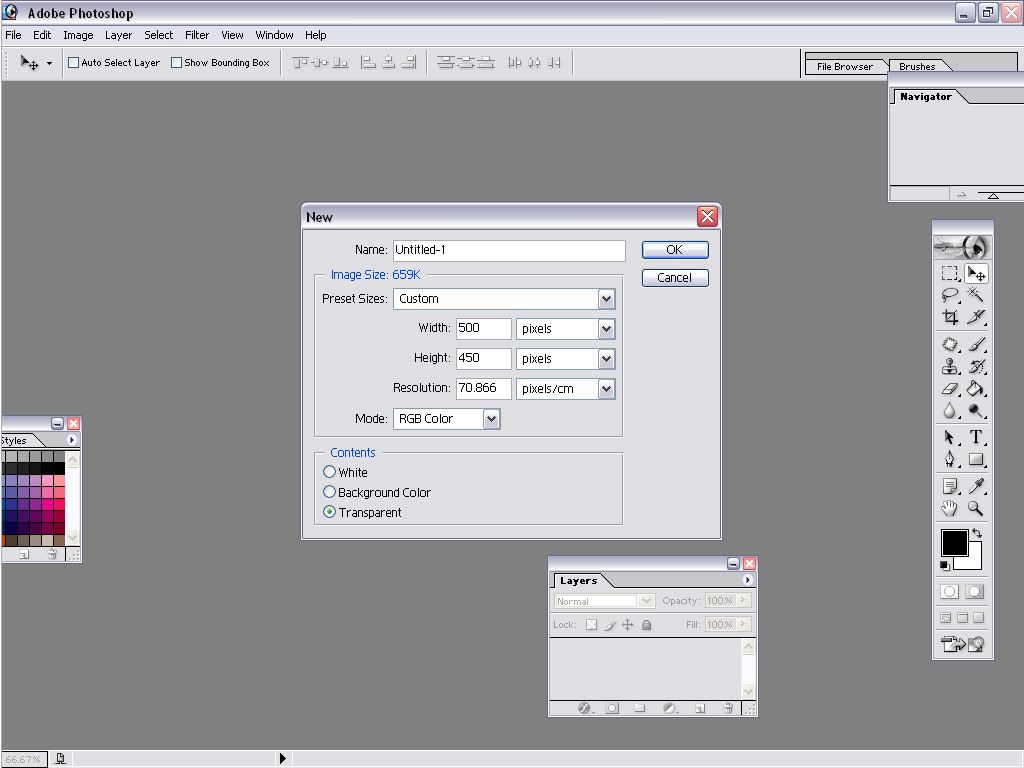Image resolution: width=1024 pixels, height=768 pixels.
Task: Open the Styles panel flyout menu
Action: pyautogui.click(x=72, y=440)
